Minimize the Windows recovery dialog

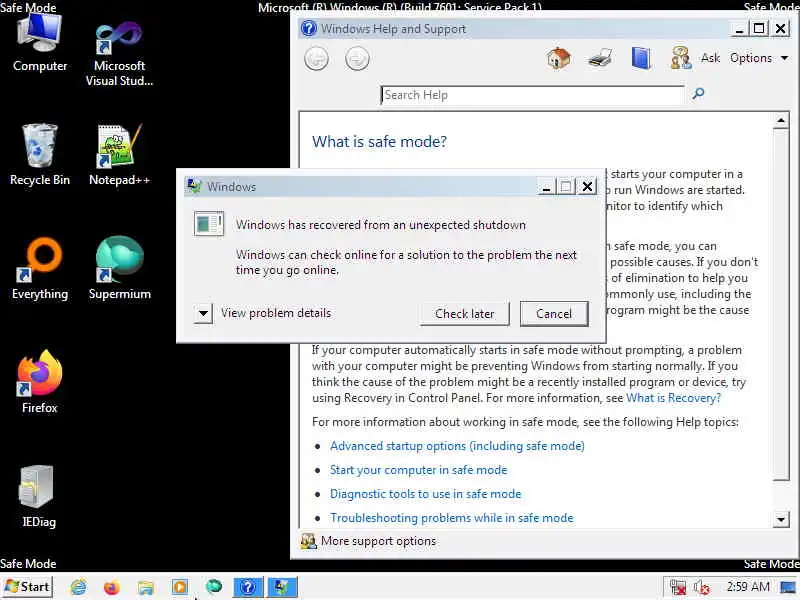click(546, 187)
